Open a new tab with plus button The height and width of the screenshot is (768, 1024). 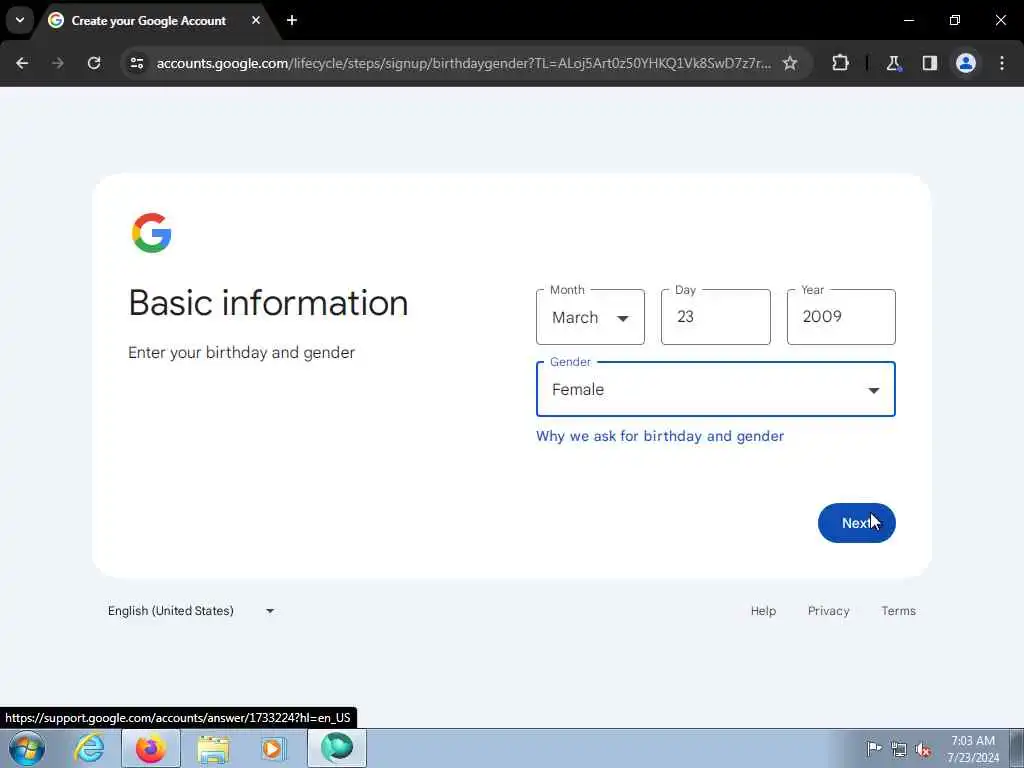coord(292,20)
